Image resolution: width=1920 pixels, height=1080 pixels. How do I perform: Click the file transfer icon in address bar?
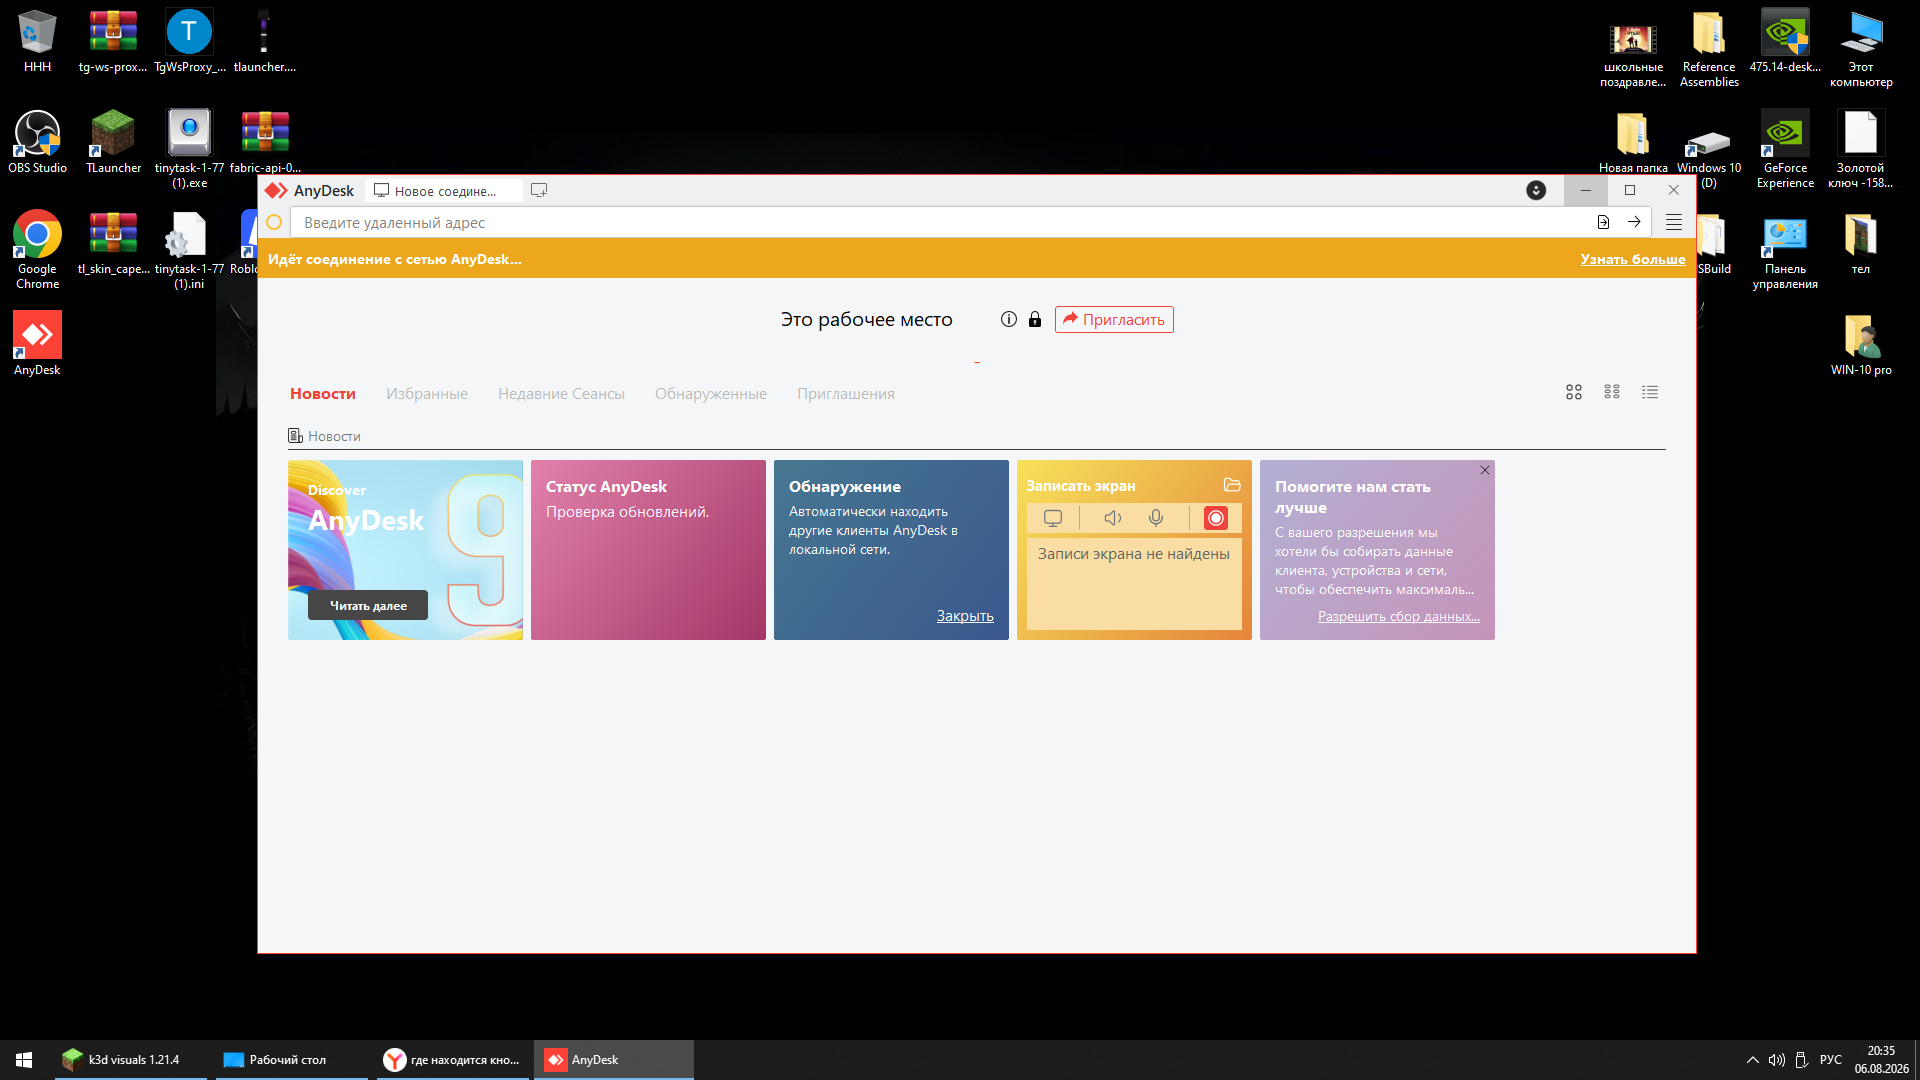coord(1603,222)
